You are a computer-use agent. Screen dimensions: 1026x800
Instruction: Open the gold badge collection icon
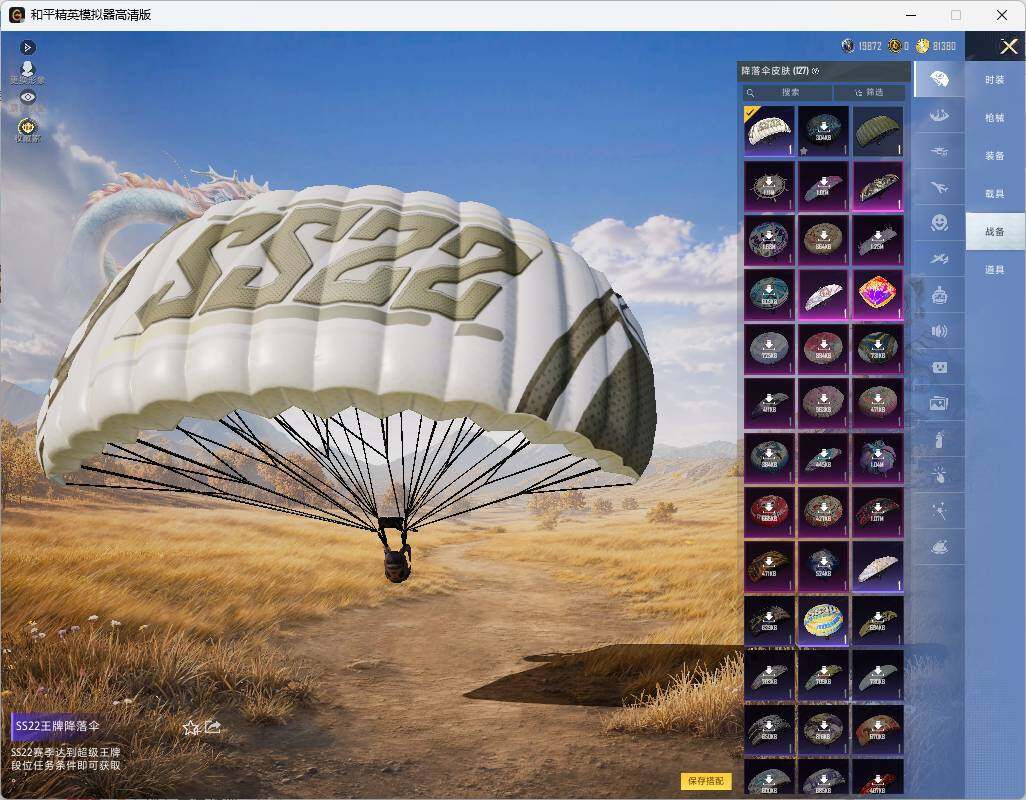(27, 129)
